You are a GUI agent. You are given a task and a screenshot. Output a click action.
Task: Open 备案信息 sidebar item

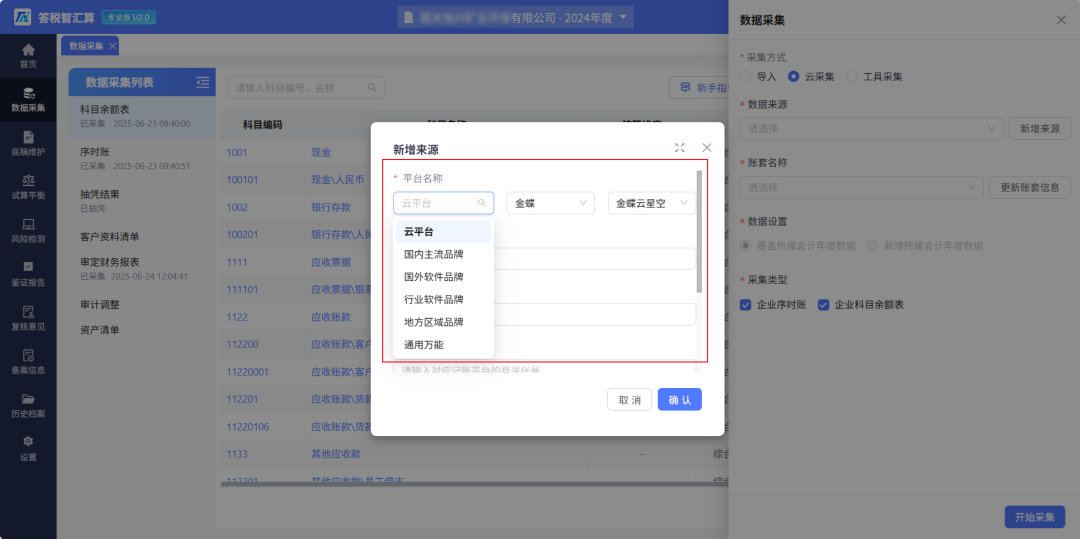[x=28, y=361]
